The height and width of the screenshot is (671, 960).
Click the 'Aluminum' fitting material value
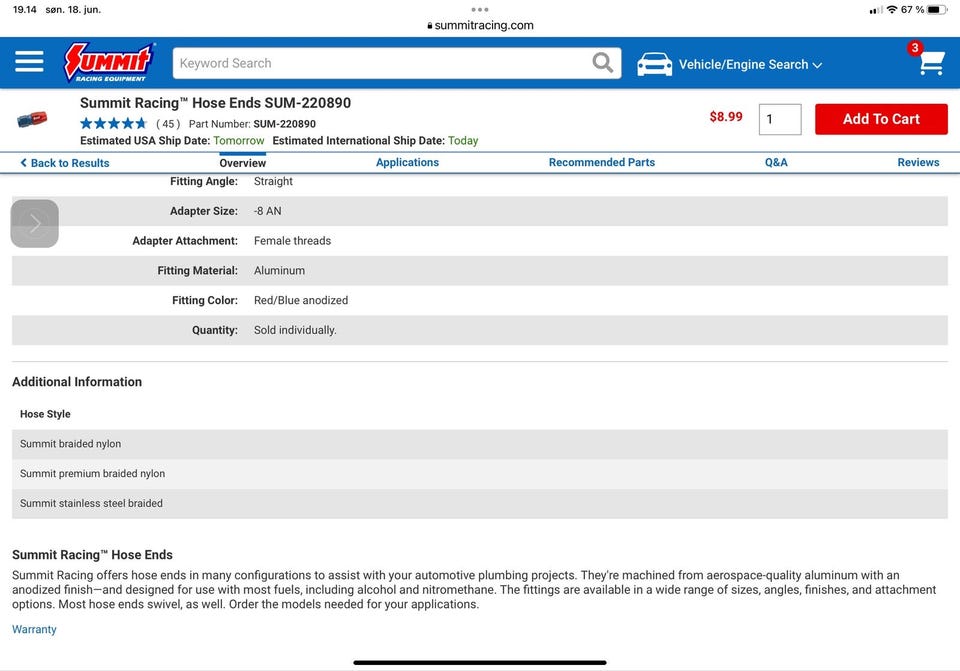click(x=279, y=271)
